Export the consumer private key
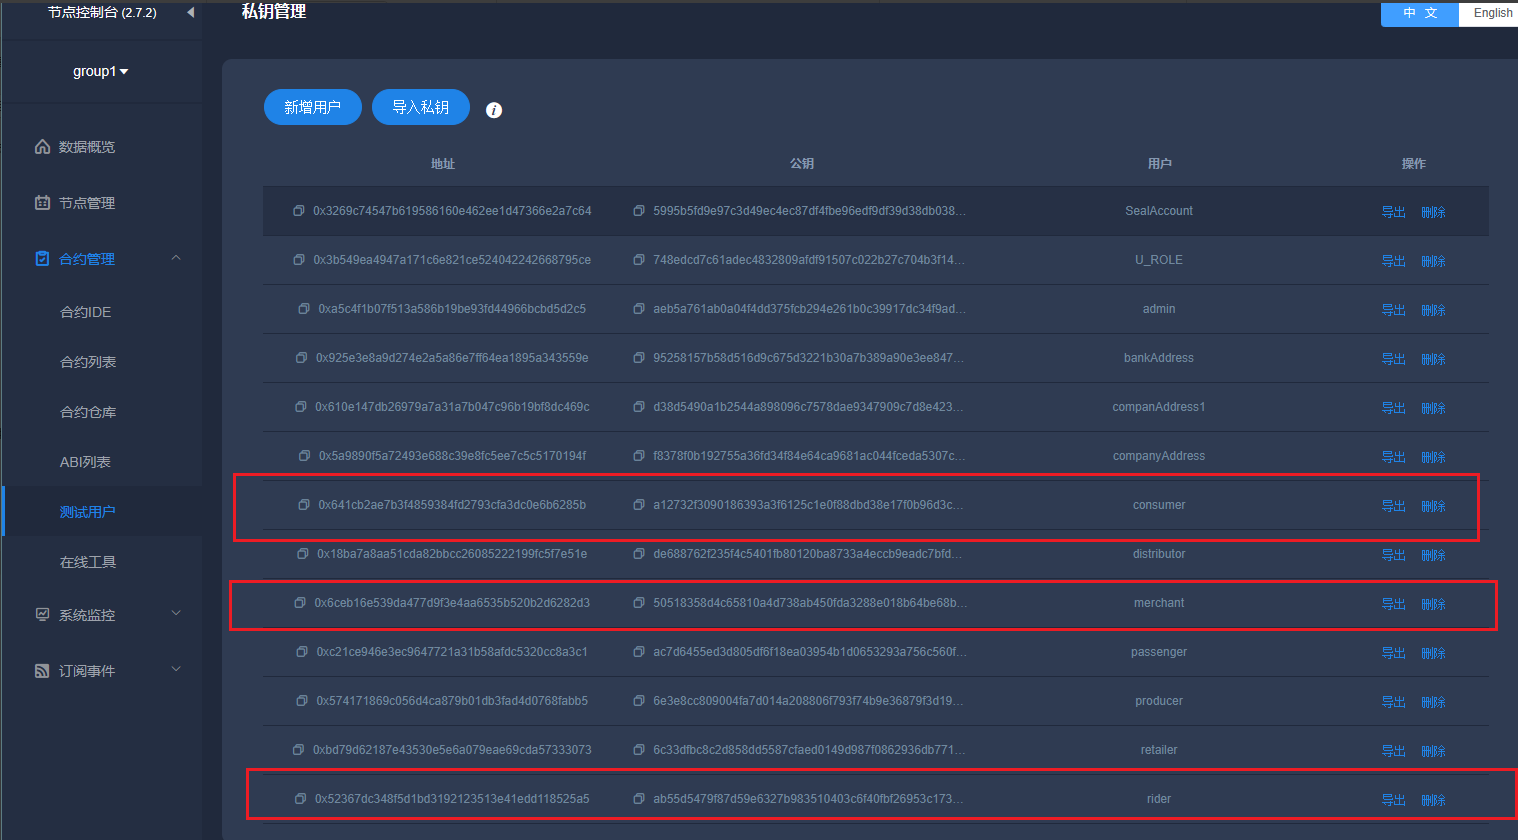Viewport: 1518px width, 840px height. (1393, 506)
